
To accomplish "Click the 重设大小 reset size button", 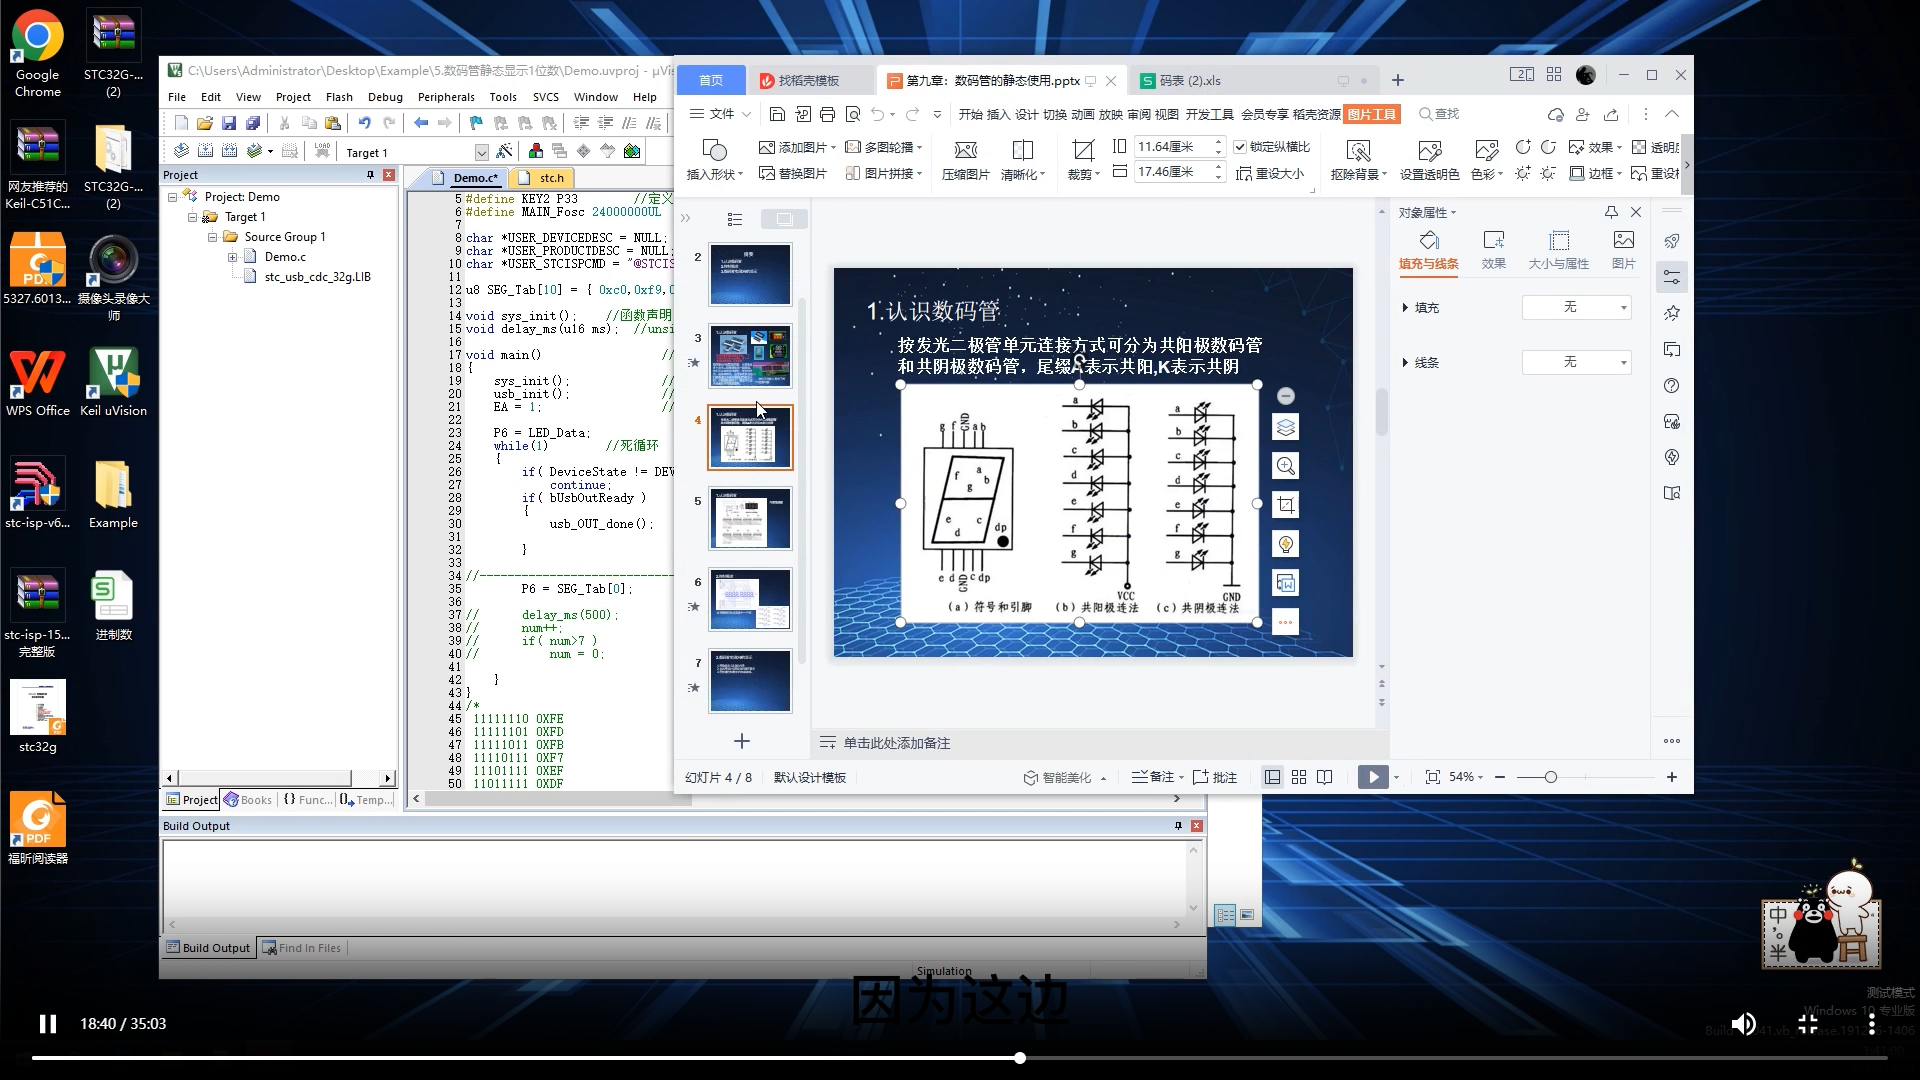I will pos(1270,174).
